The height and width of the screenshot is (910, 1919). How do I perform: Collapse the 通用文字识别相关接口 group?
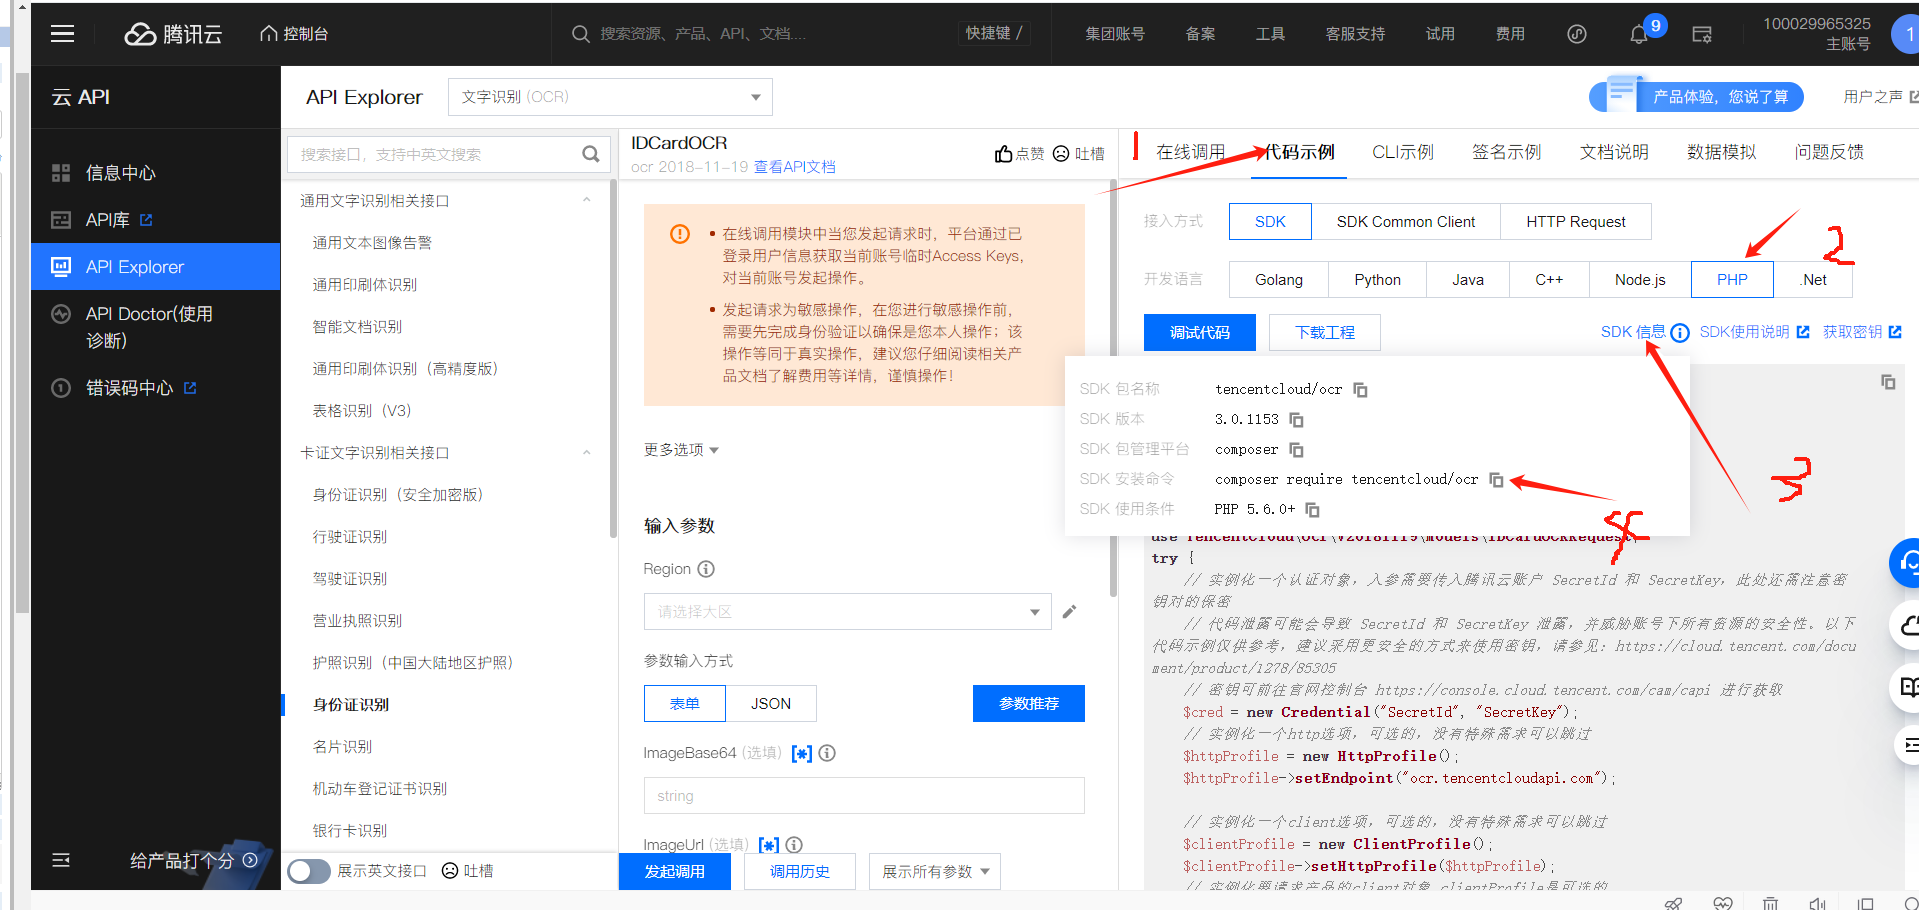coord(587,201)
